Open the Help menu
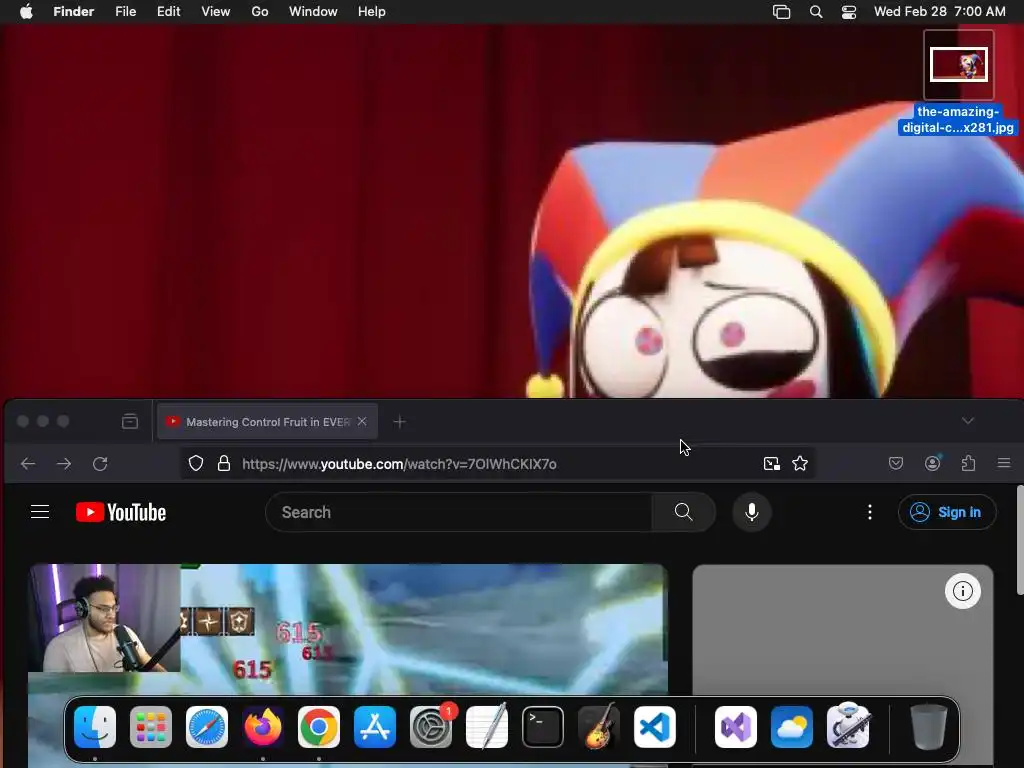Viewport: 1024px width, 768px height. pos(372,12)
